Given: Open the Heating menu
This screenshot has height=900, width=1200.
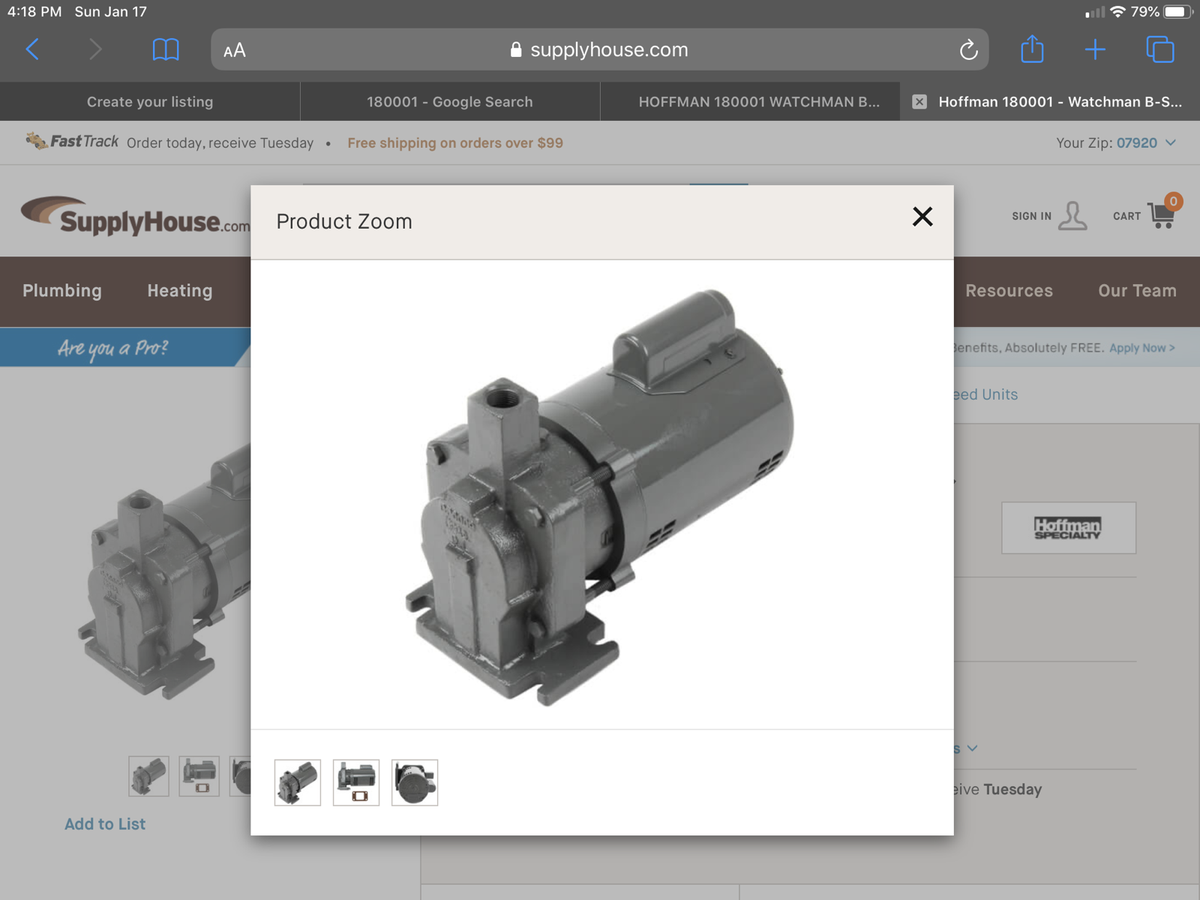Looking at the screenshot, I should pos(179,291).
